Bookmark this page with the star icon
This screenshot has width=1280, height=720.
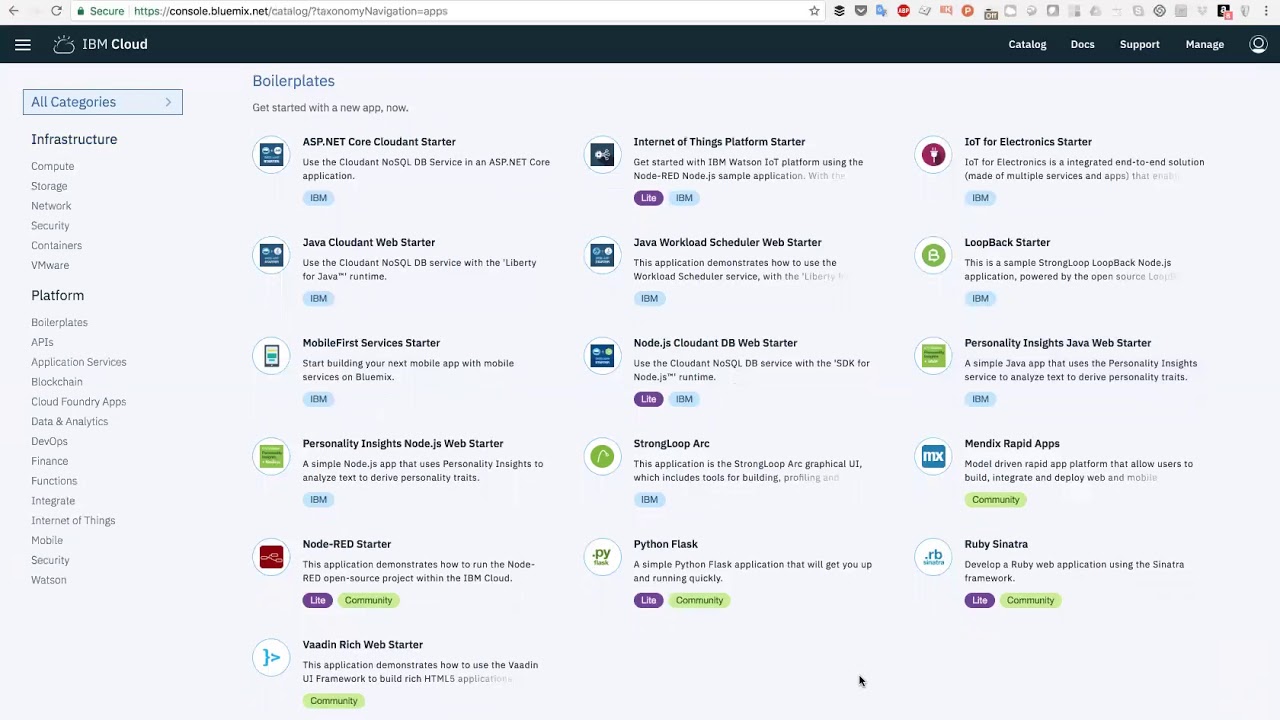(x=814, y=11)
